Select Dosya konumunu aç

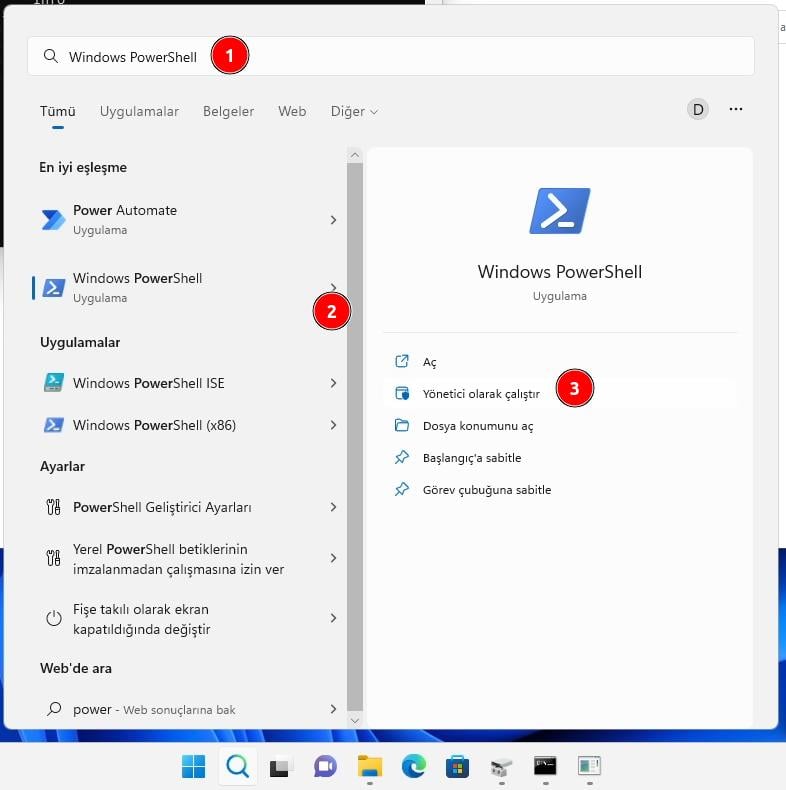pos(478,426)
